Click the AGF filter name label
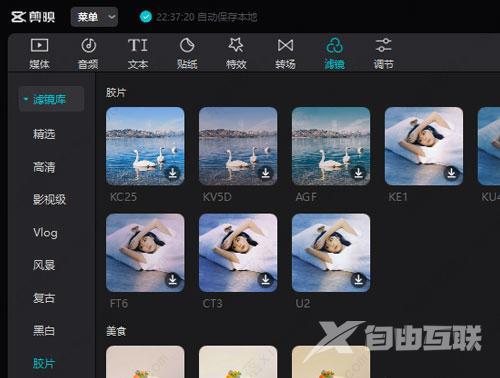This screenshot has height=378, width=500. click(x=306, y=197)
